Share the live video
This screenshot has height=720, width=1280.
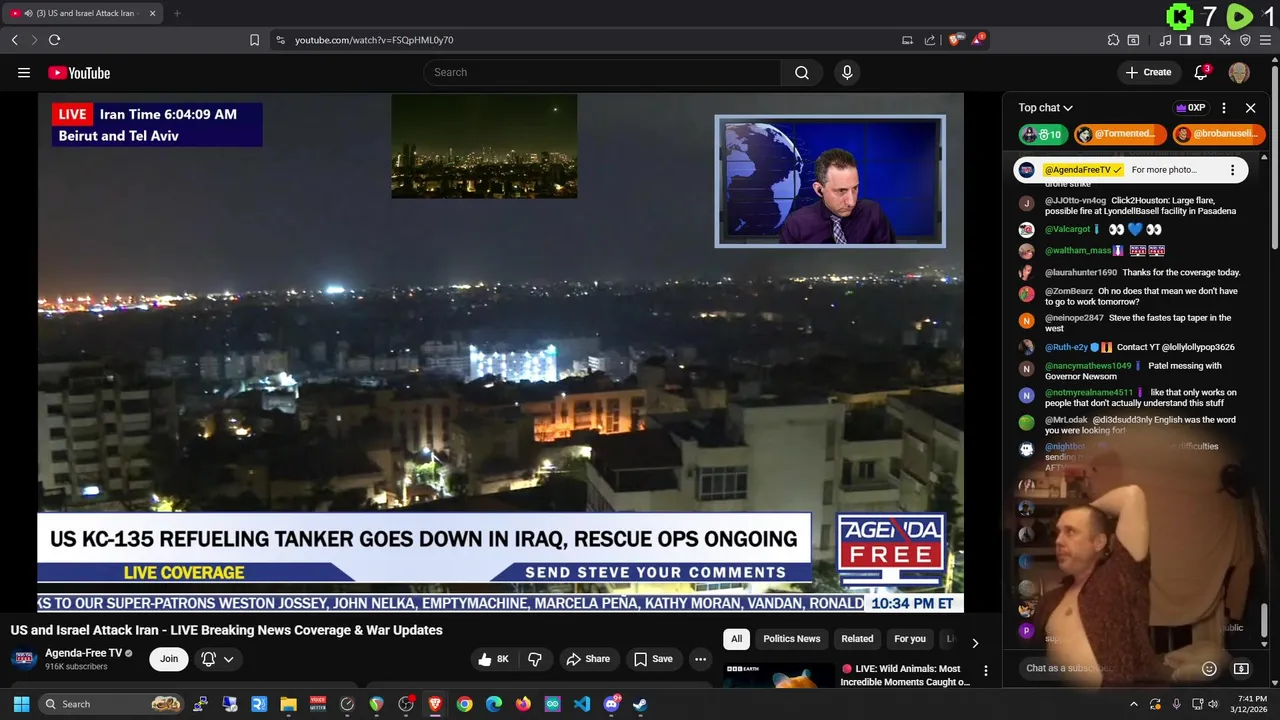pyautogui.click(x=588, y=659)
